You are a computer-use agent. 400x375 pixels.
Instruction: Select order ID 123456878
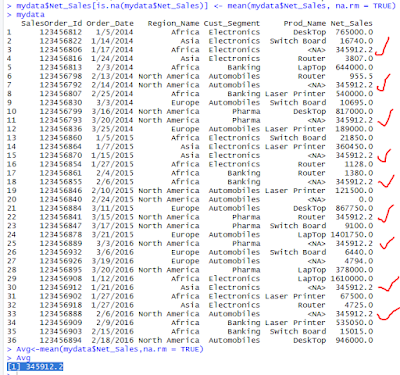pos(61,235)
